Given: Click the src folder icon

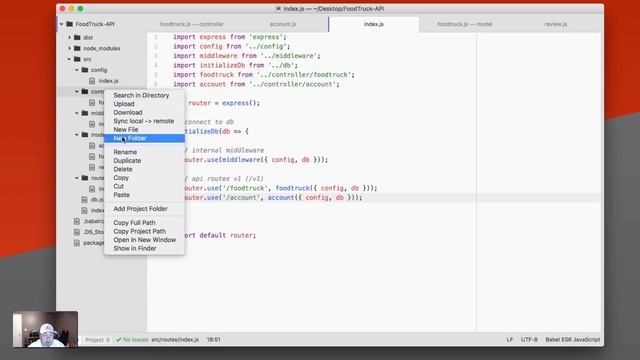Looking at the screenshot, I should click(x=77, y=59).
